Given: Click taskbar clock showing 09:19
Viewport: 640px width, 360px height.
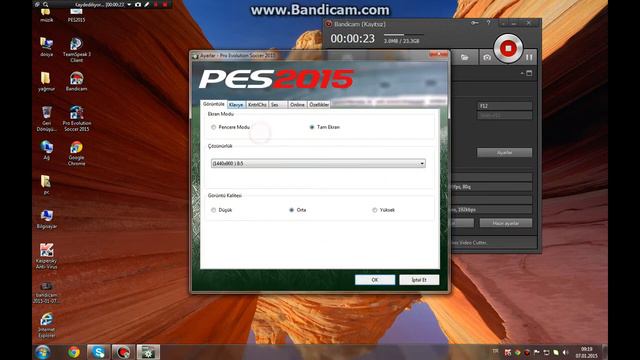Looking at the screenshot, I should [586, 353].
